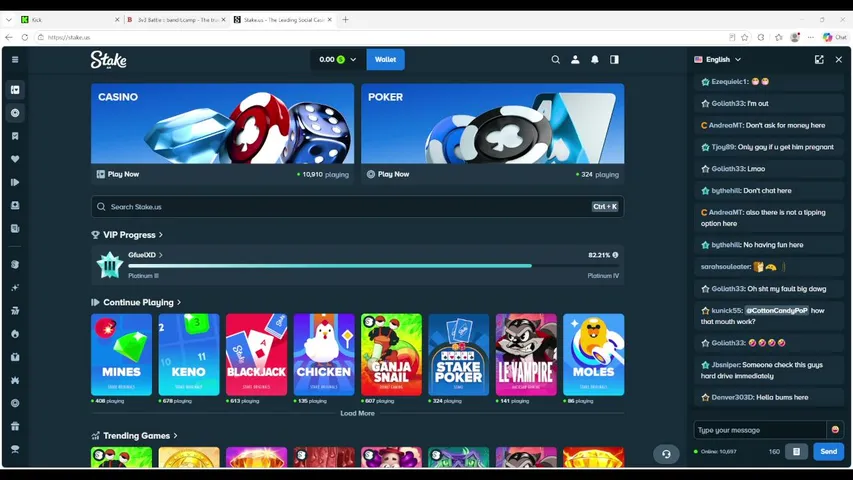The height and width of the screenshot is (480, 853).
Task: Open the user profile icon
Action: point(575,59)
